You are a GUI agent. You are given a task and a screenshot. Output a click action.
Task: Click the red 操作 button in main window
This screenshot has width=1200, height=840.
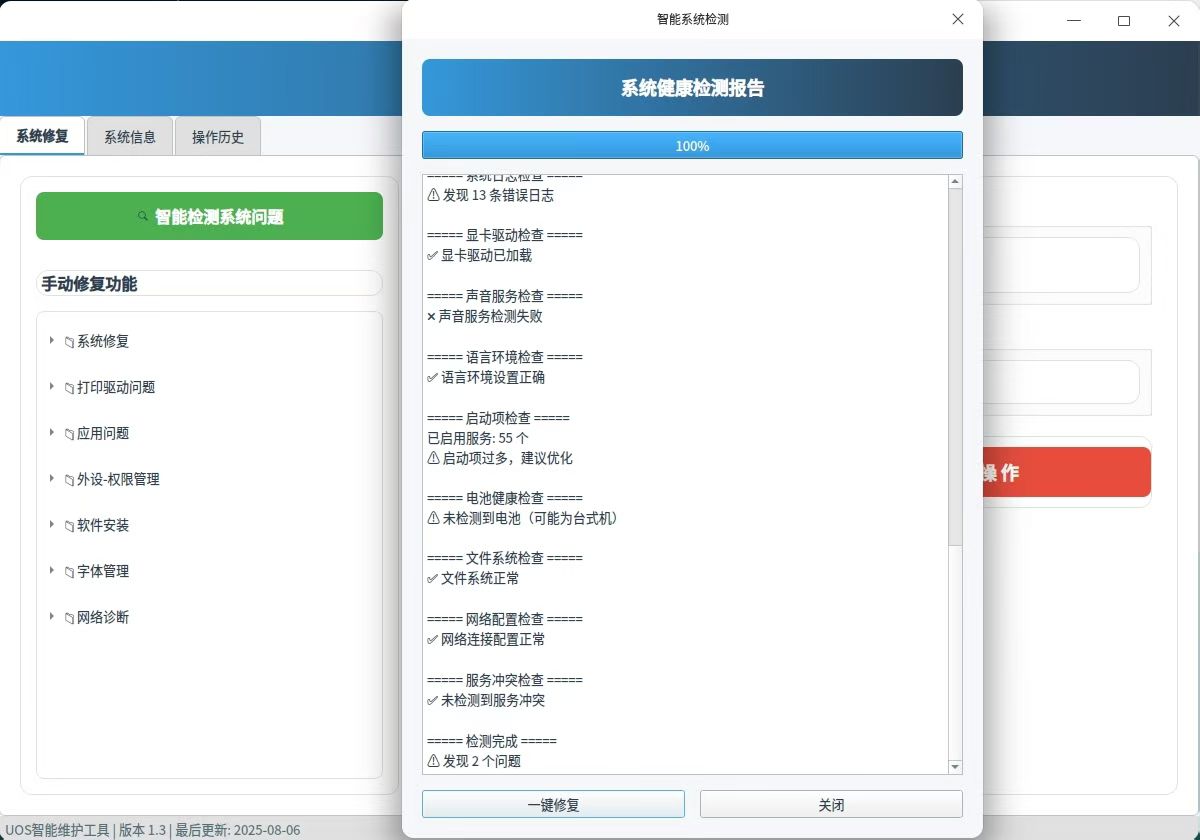1067,472
